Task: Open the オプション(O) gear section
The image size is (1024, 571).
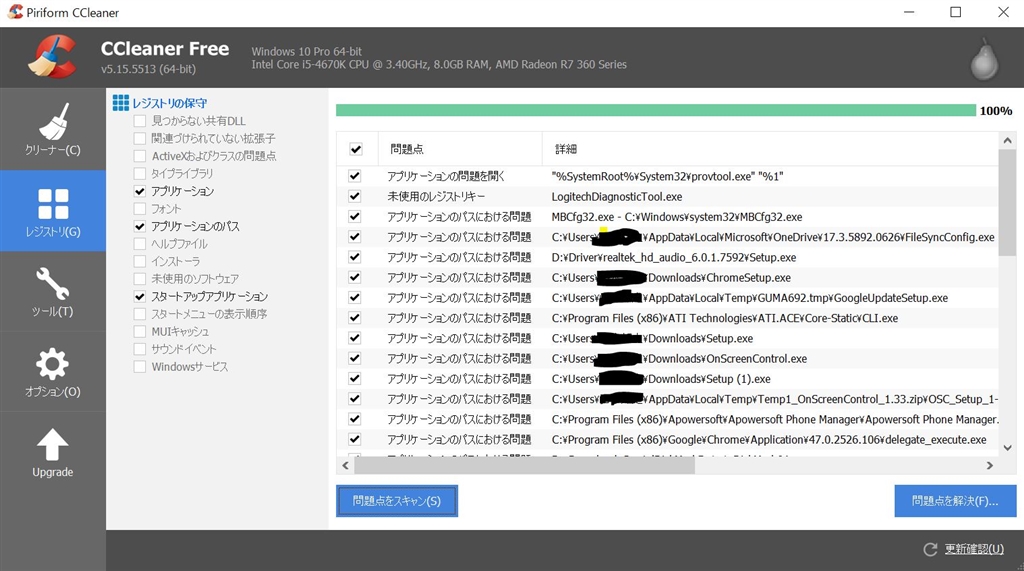Action: click(x=52, y=372)
